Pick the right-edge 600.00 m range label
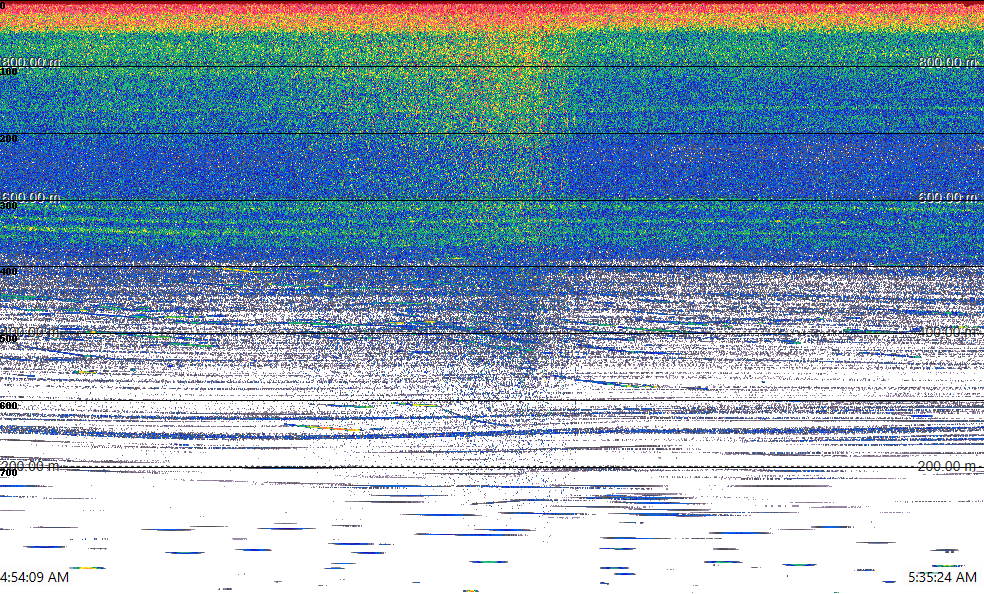Viewport: 984px width, 594px height. (x=948, y=197)
